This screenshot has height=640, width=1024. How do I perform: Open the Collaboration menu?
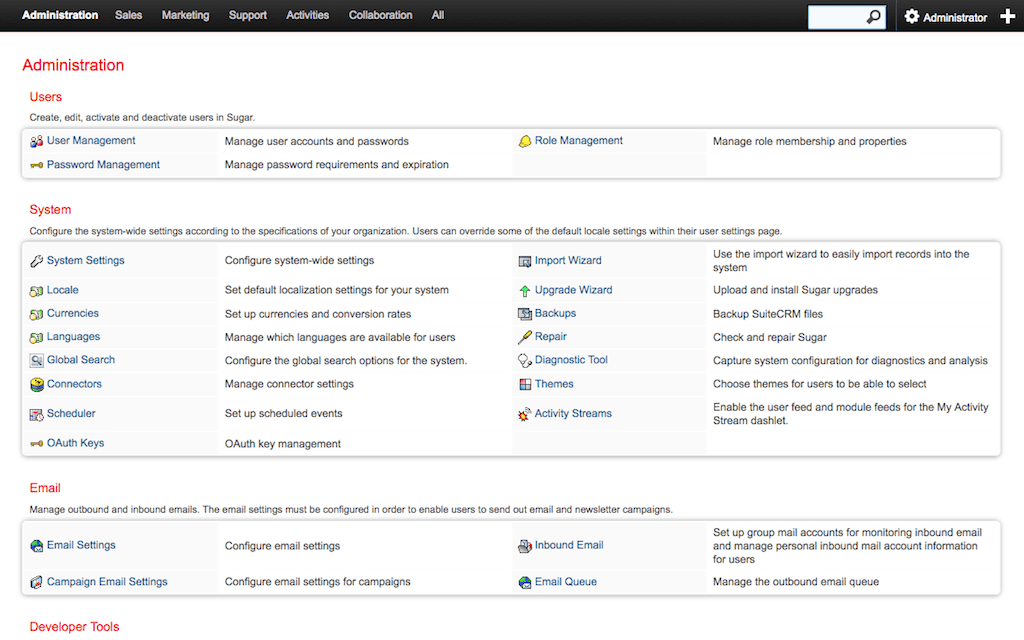click(380, 15)
